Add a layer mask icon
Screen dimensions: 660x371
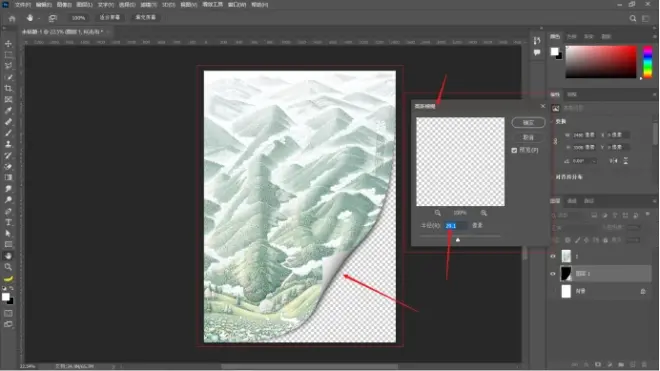pos(598,364)
